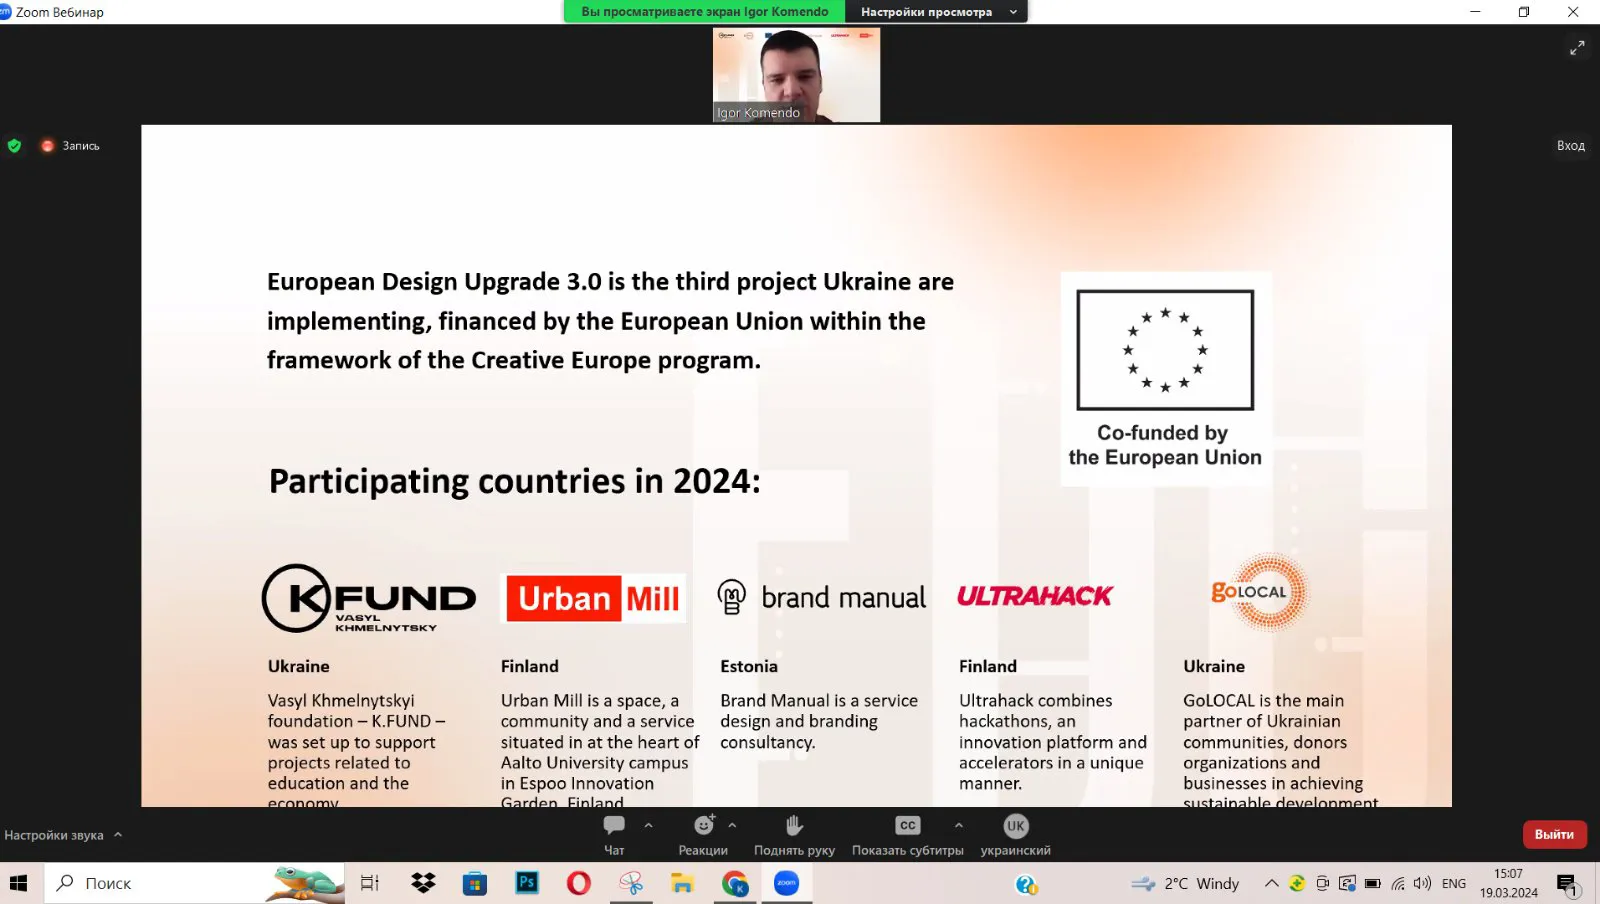Open the notification center icon

(x=1567, y=884)
